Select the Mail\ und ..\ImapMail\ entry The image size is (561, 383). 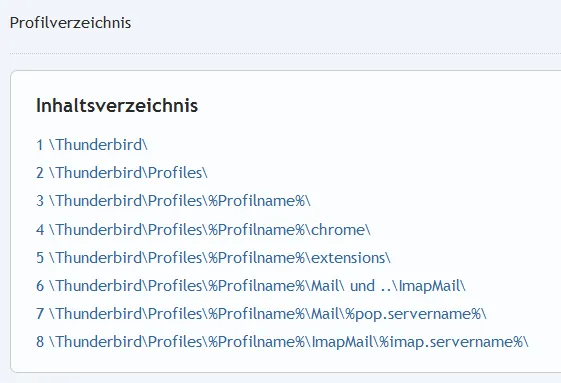[x=251, y=286]
